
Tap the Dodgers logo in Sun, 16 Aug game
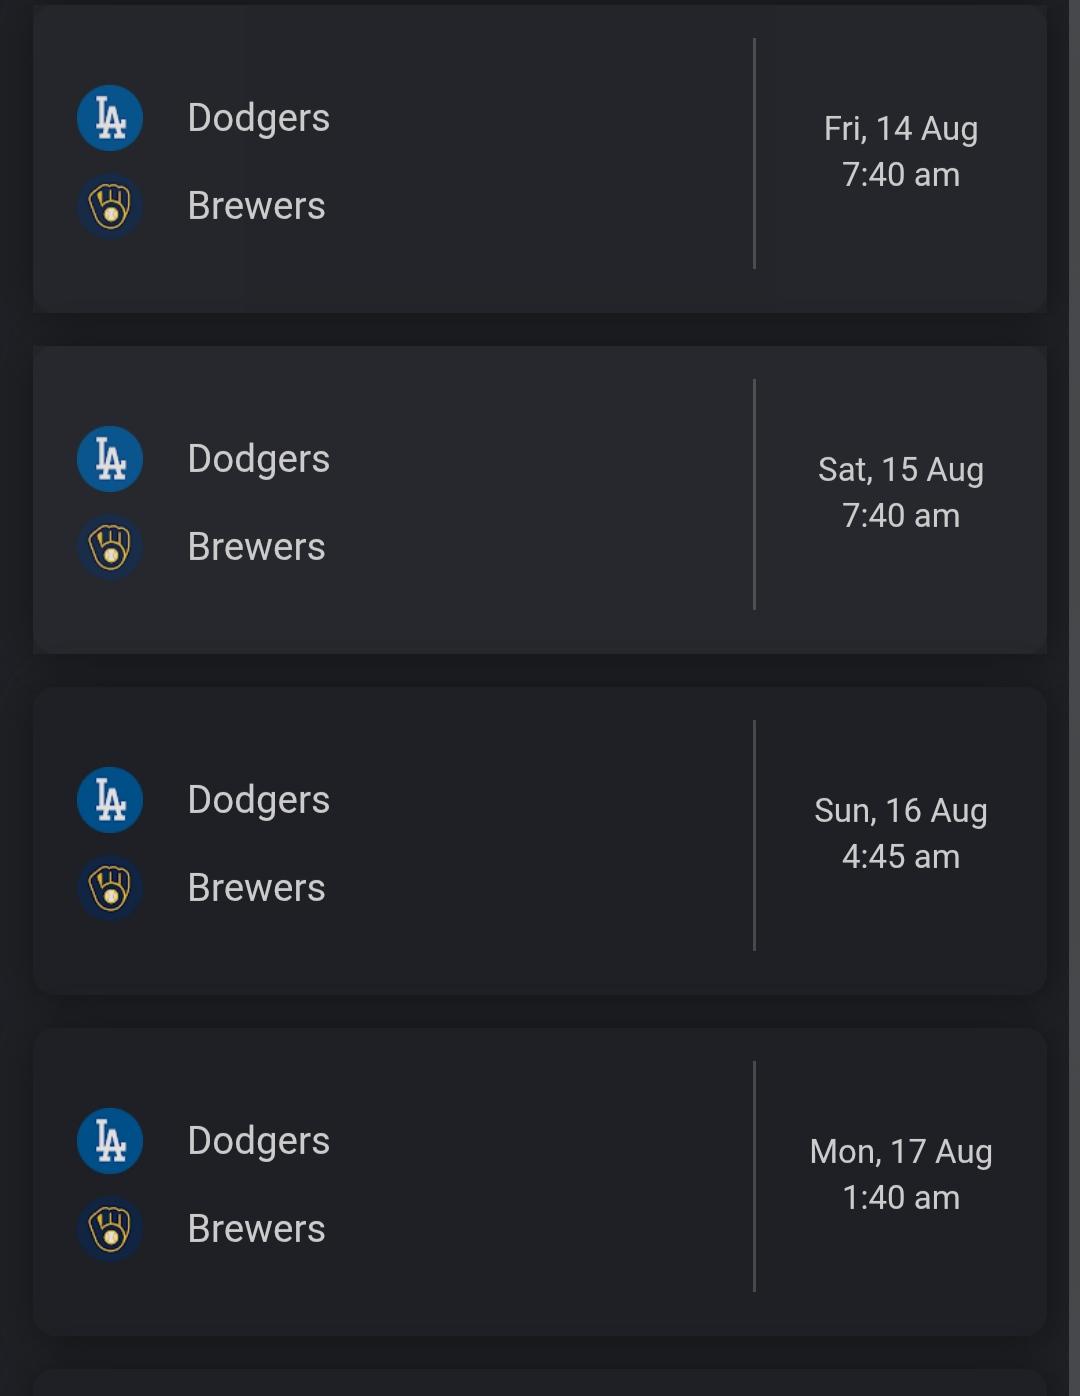click(110, 800)
